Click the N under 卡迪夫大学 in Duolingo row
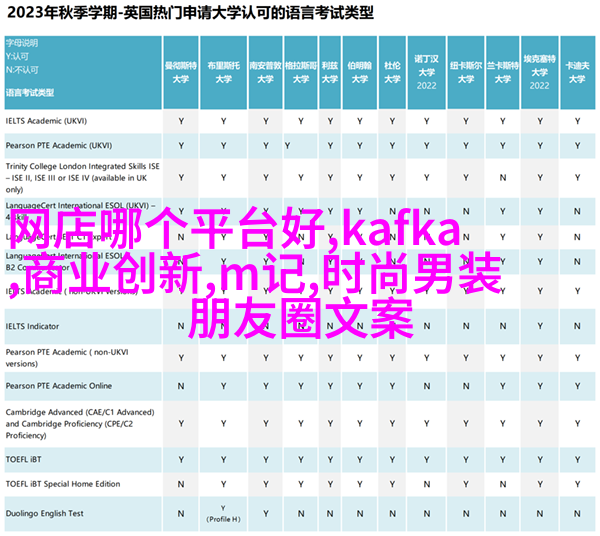Image resolution: width=600 pixels, height=536 pixels. tap(577, 513)
